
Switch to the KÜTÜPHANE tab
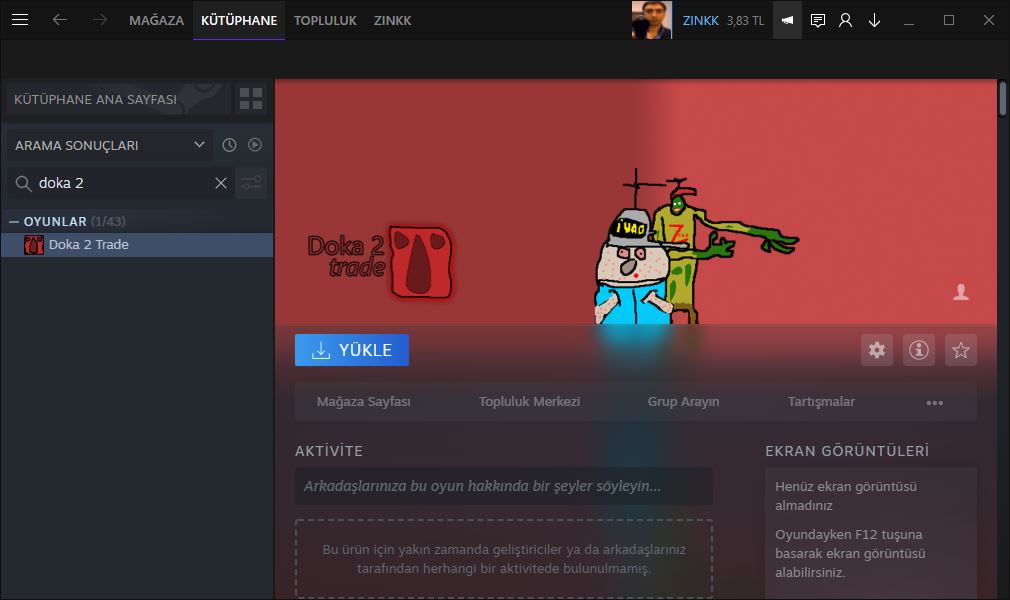point(239,21)
